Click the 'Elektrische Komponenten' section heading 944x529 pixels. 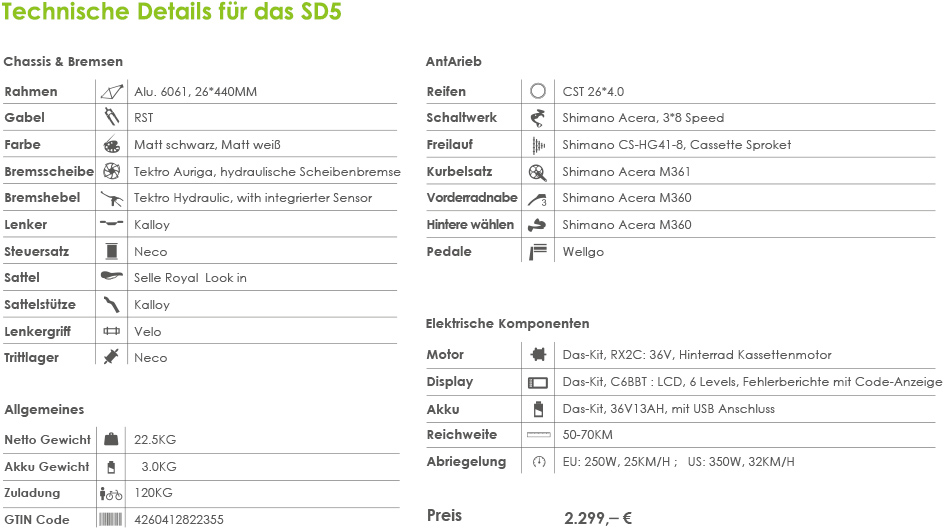507,324
